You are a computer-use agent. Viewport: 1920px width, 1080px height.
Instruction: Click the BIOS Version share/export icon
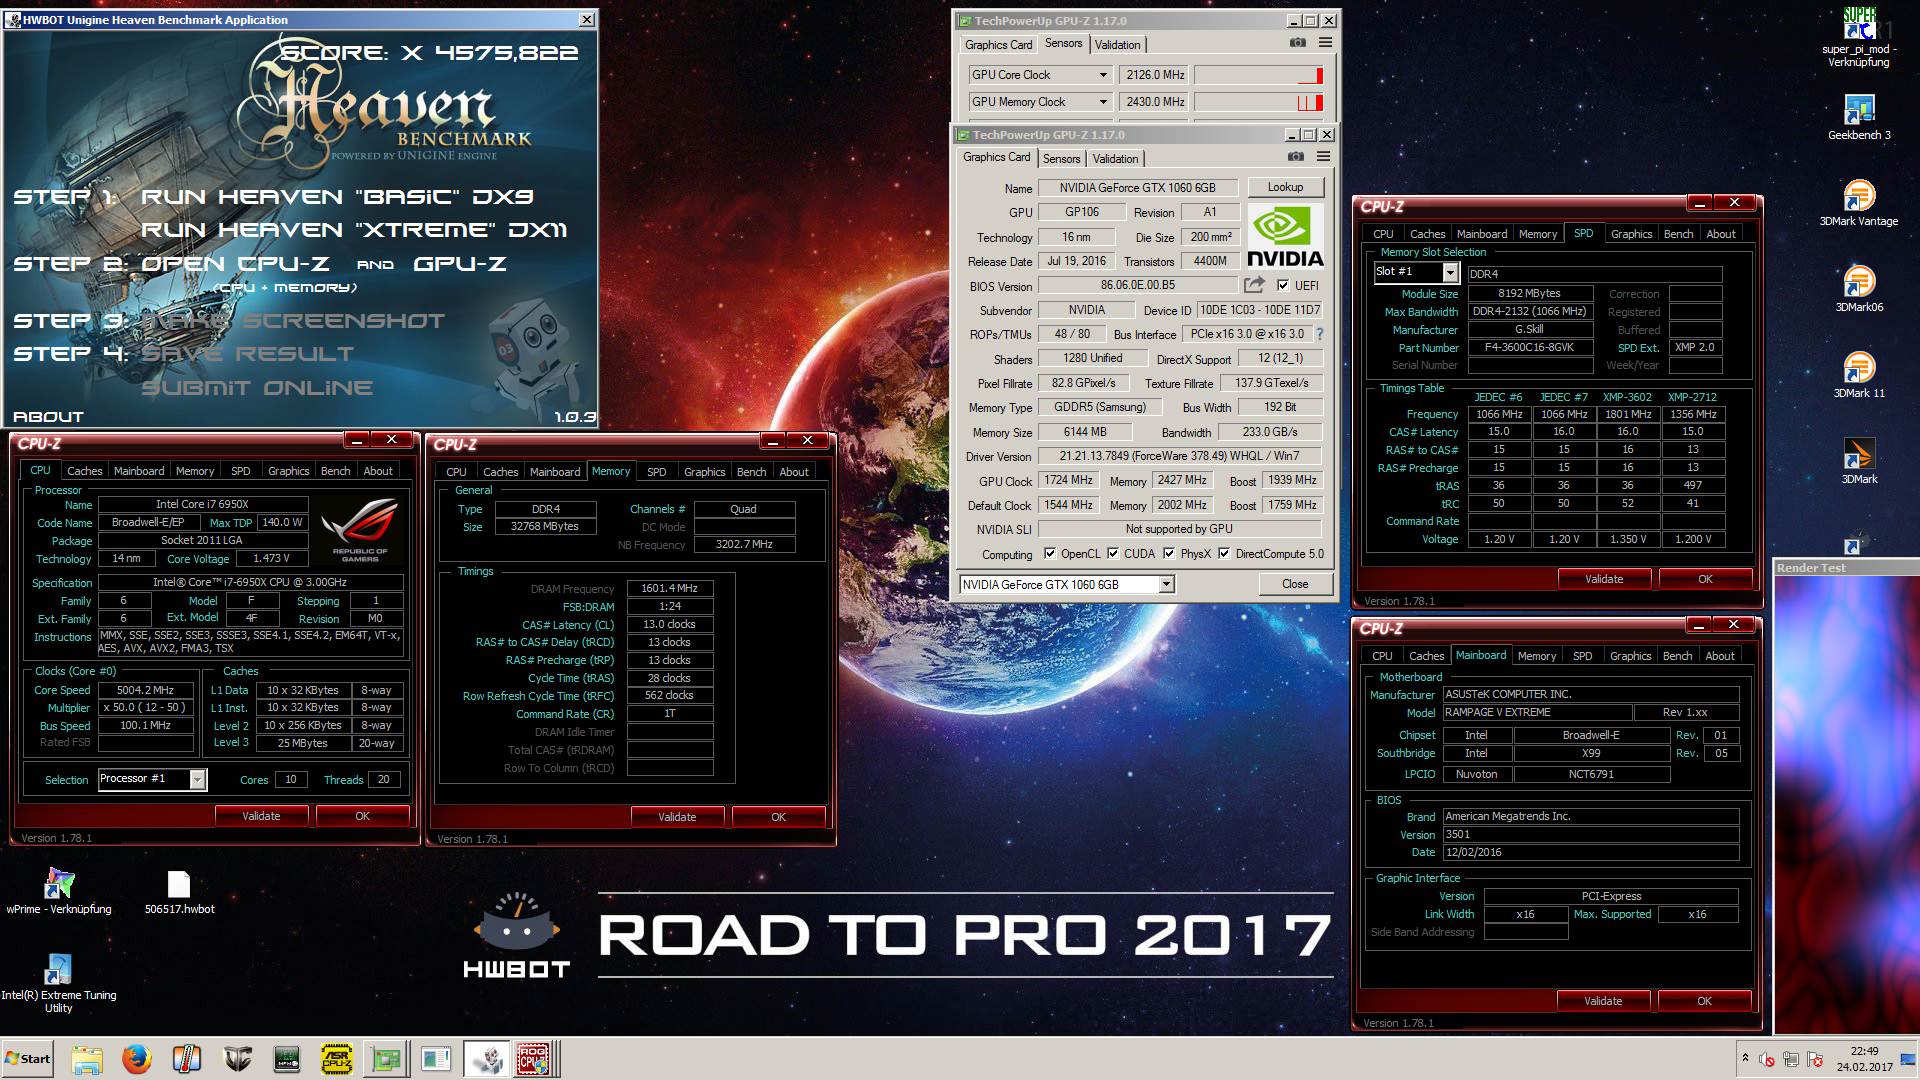[1254, 285]
